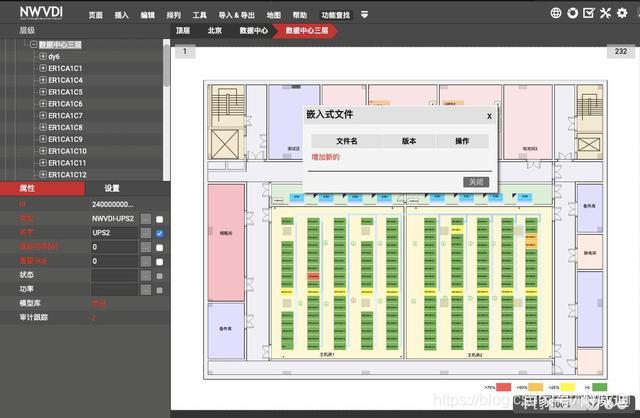Image resolution: width=640 pixels, height=418 pixels.
Task: Expand the ER1CA1C4 tree node
Action: pyautogui.click(x=42, y=80)
